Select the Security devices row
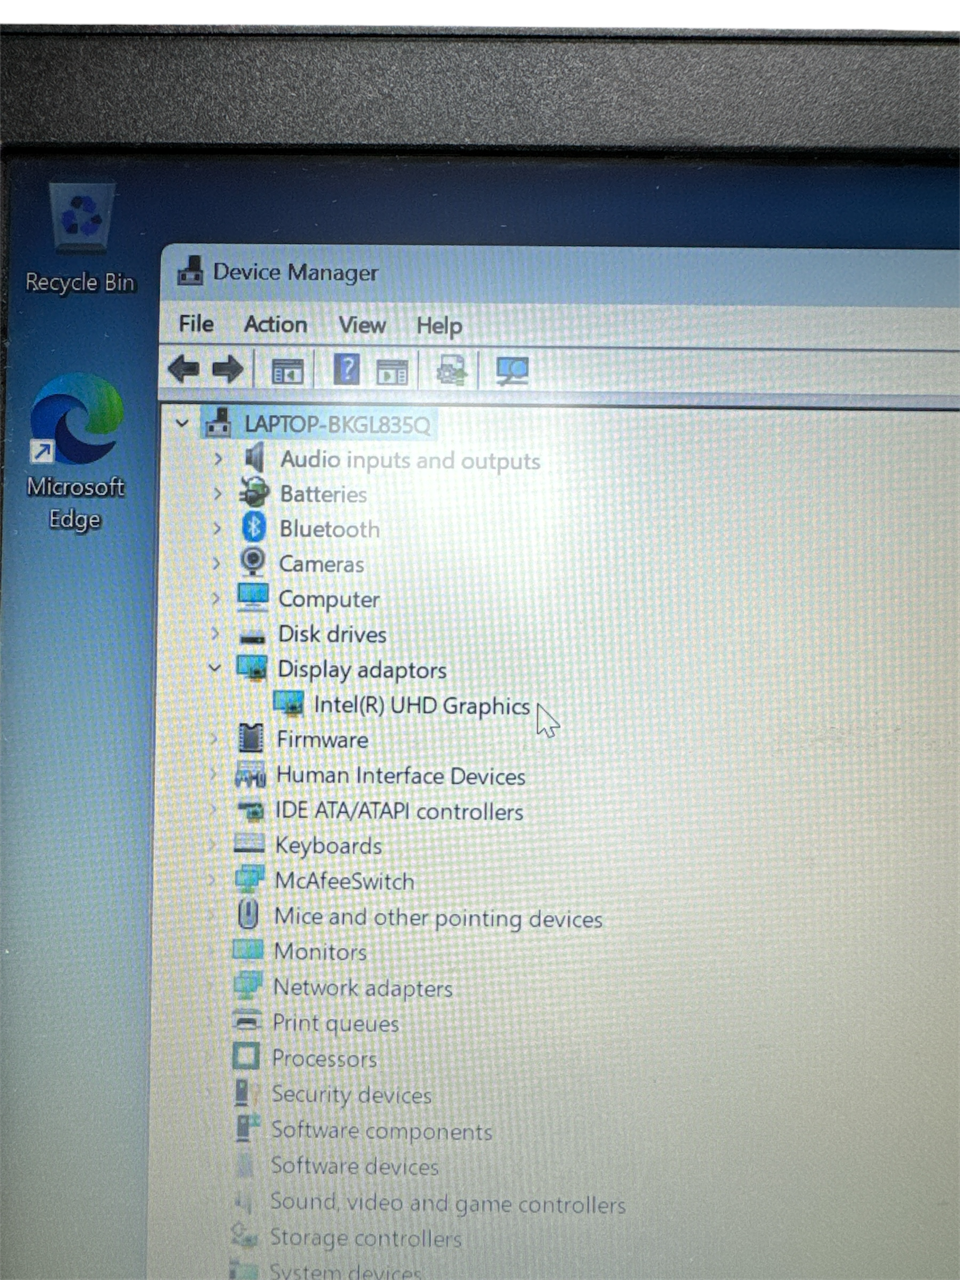 tap(351, 1095)
